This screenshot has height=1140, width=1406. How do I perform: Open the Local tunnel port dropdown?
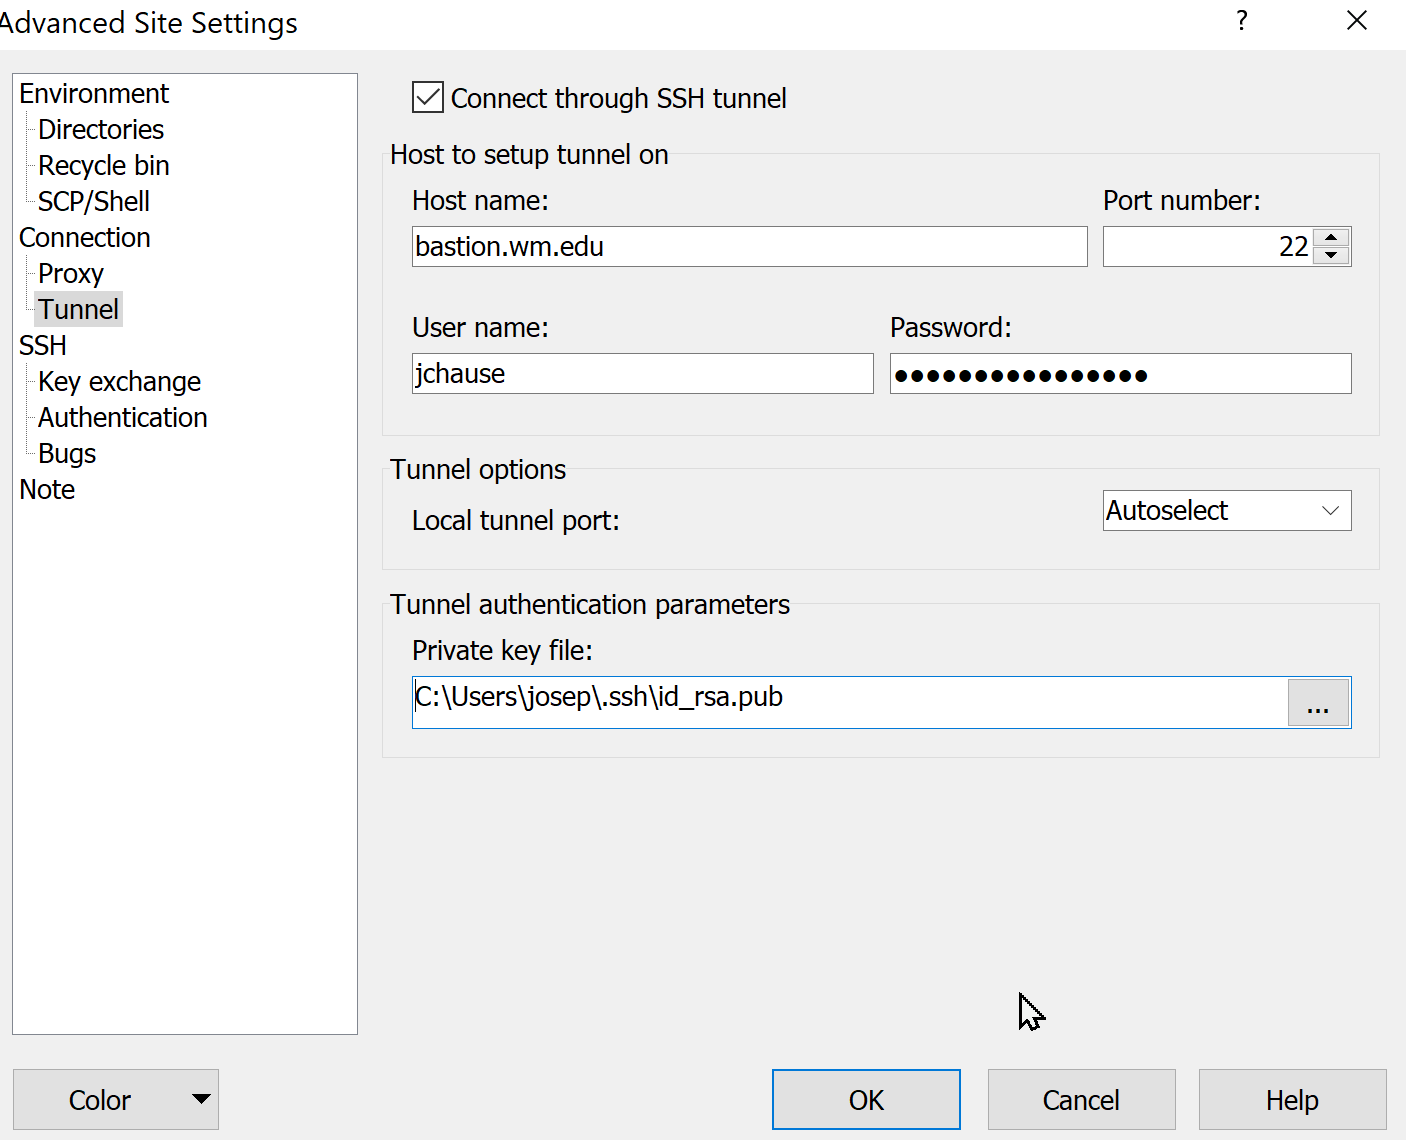pos(1227,510)
